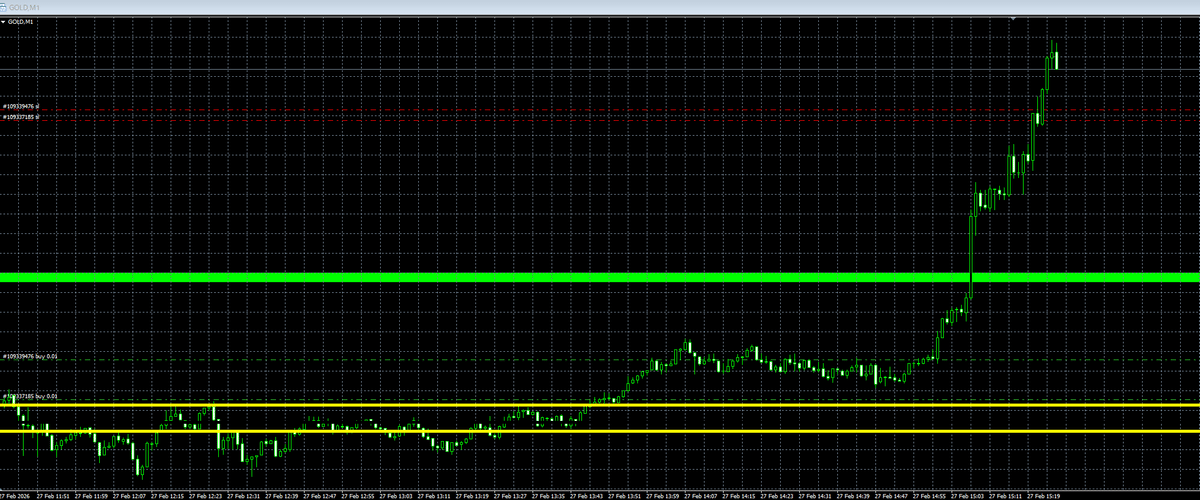Click the 27 Feb 15:03 time axis label
Viewport: 1200px width, 500px height.
pyautogui.click(x=968, y=495)
